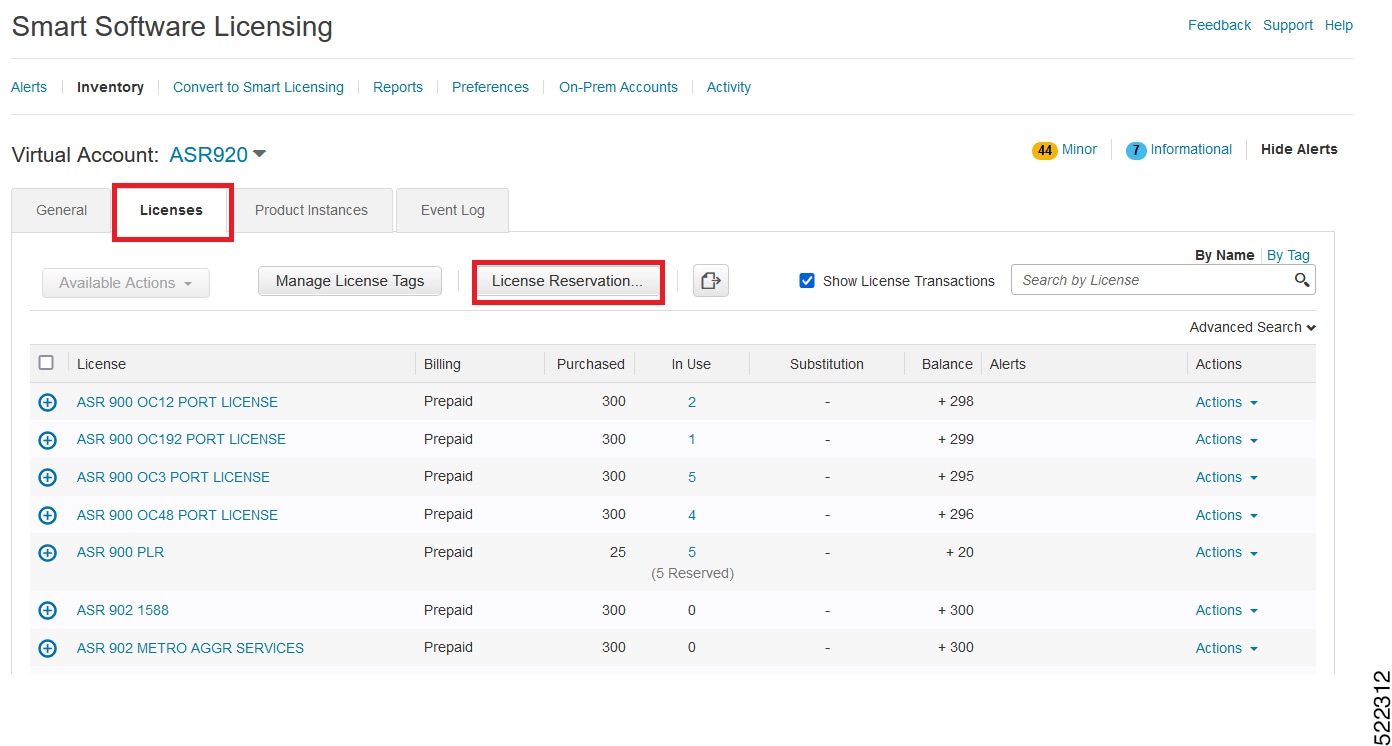Screen dimensions: 1392x746
Task: Open Preferences in the navigation bar
Action: tap(490, 87)
